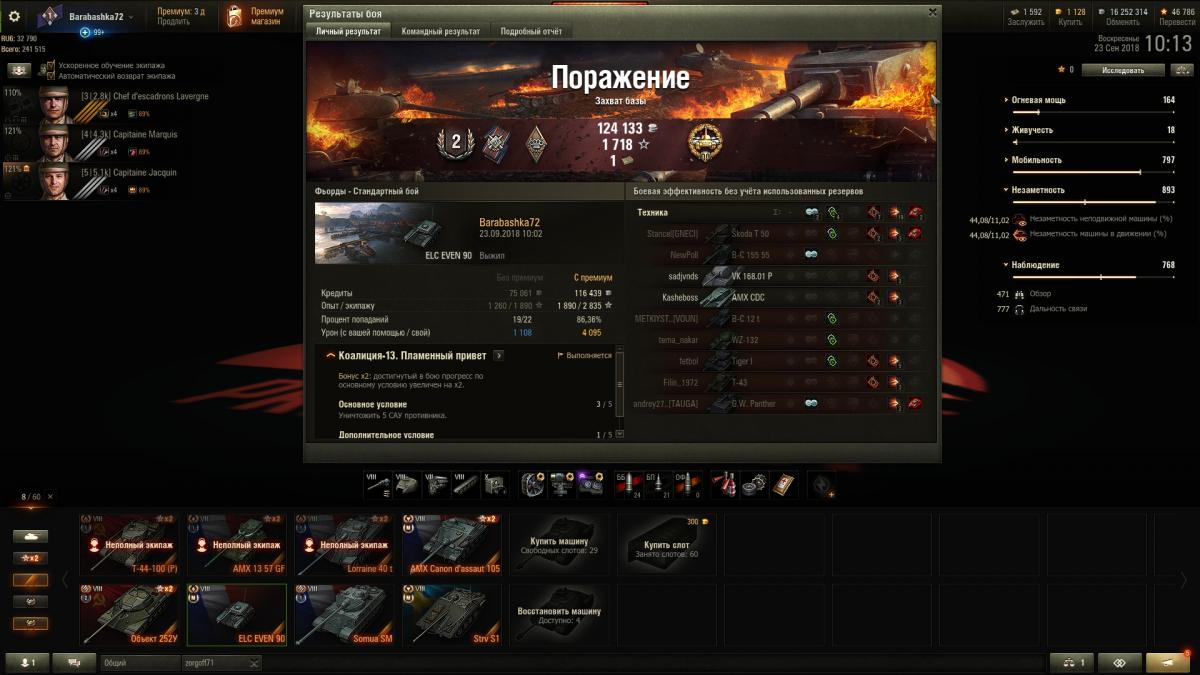Image resolution: width=1200 pixels, height=675 pixels.
Task: Close the Результаты боя window
Action: (933, 12)
